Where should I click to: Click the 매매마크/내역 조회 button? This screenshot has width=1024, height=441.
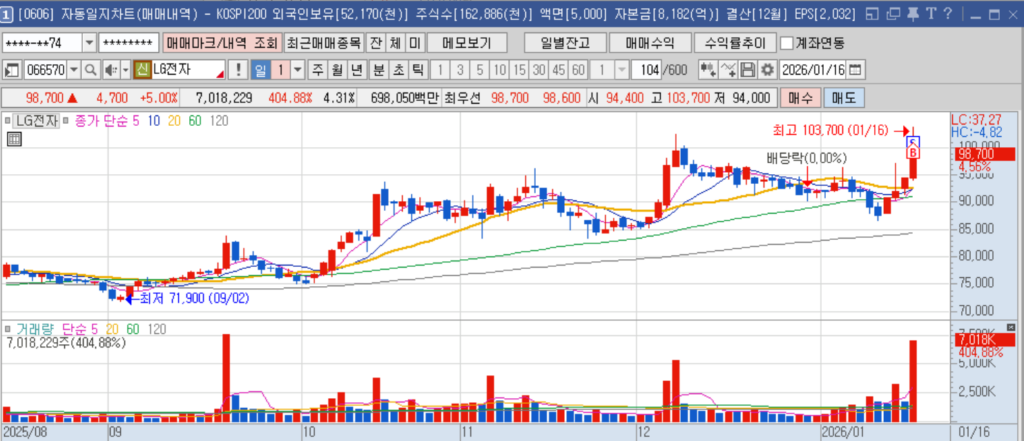tap(221, 43)
